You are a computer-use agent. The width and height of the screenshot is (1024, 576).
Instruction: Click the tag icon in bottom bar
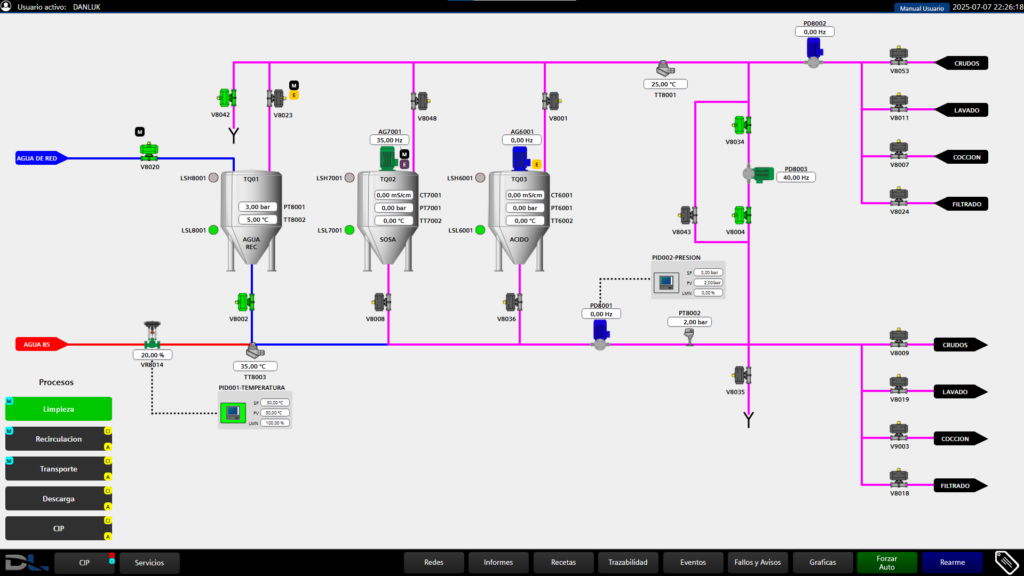1006,562
